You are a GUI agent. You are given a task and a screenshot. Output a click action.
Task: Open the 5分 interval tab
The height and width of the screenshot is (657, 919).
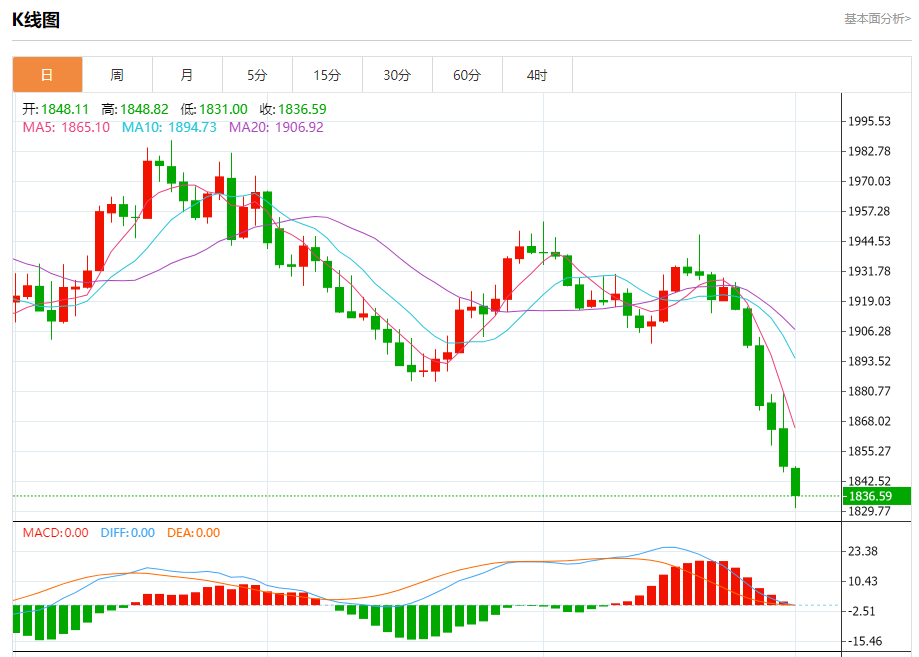tap(257, 75)
